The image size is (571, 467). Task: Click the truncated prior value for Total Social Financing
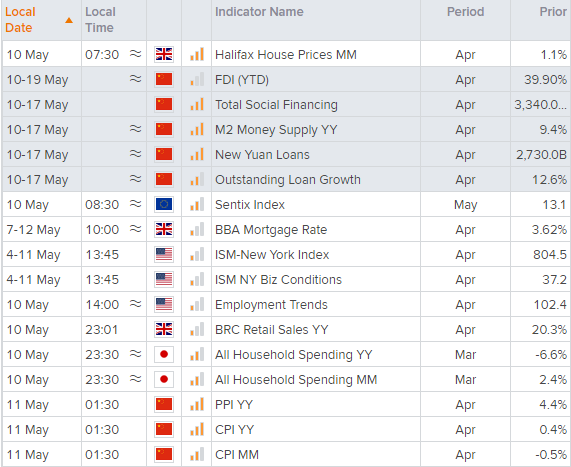pos(540,105)
